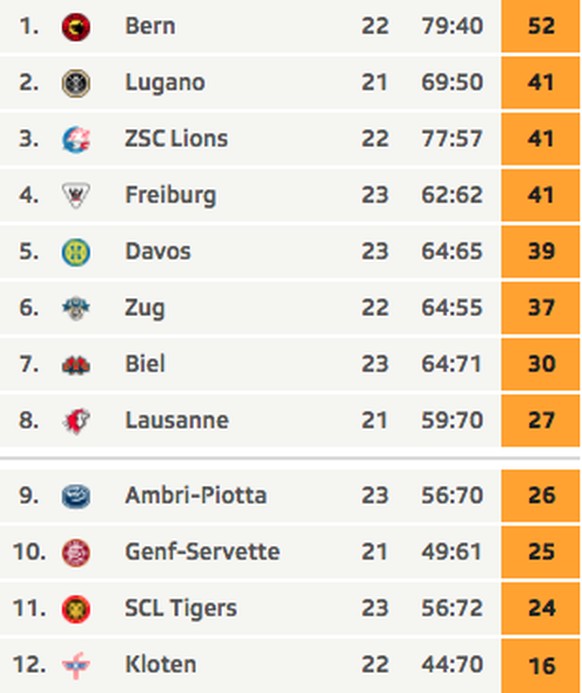Select the Genf-Servette team name
Image resolution: width=582 pixels, height=693 pixels.
202,552
